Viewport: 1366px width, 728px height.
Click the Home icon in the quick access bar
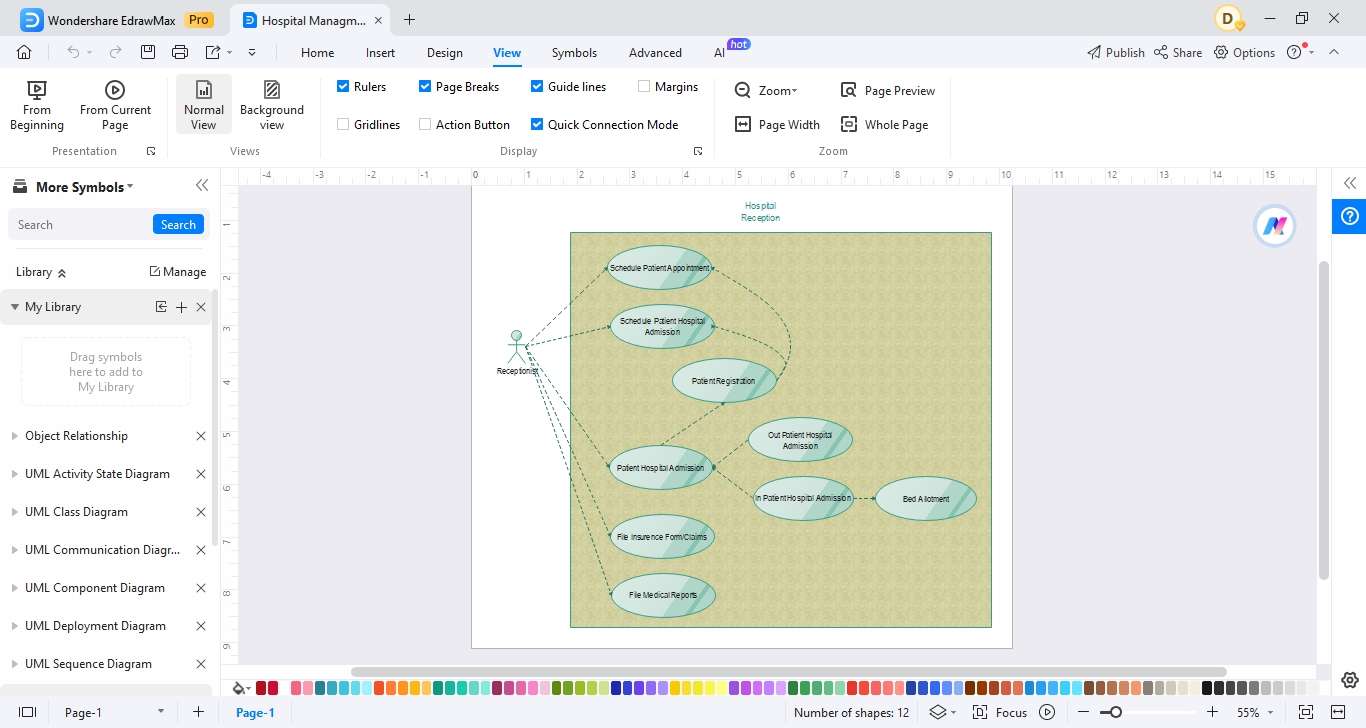click(24, 52)
